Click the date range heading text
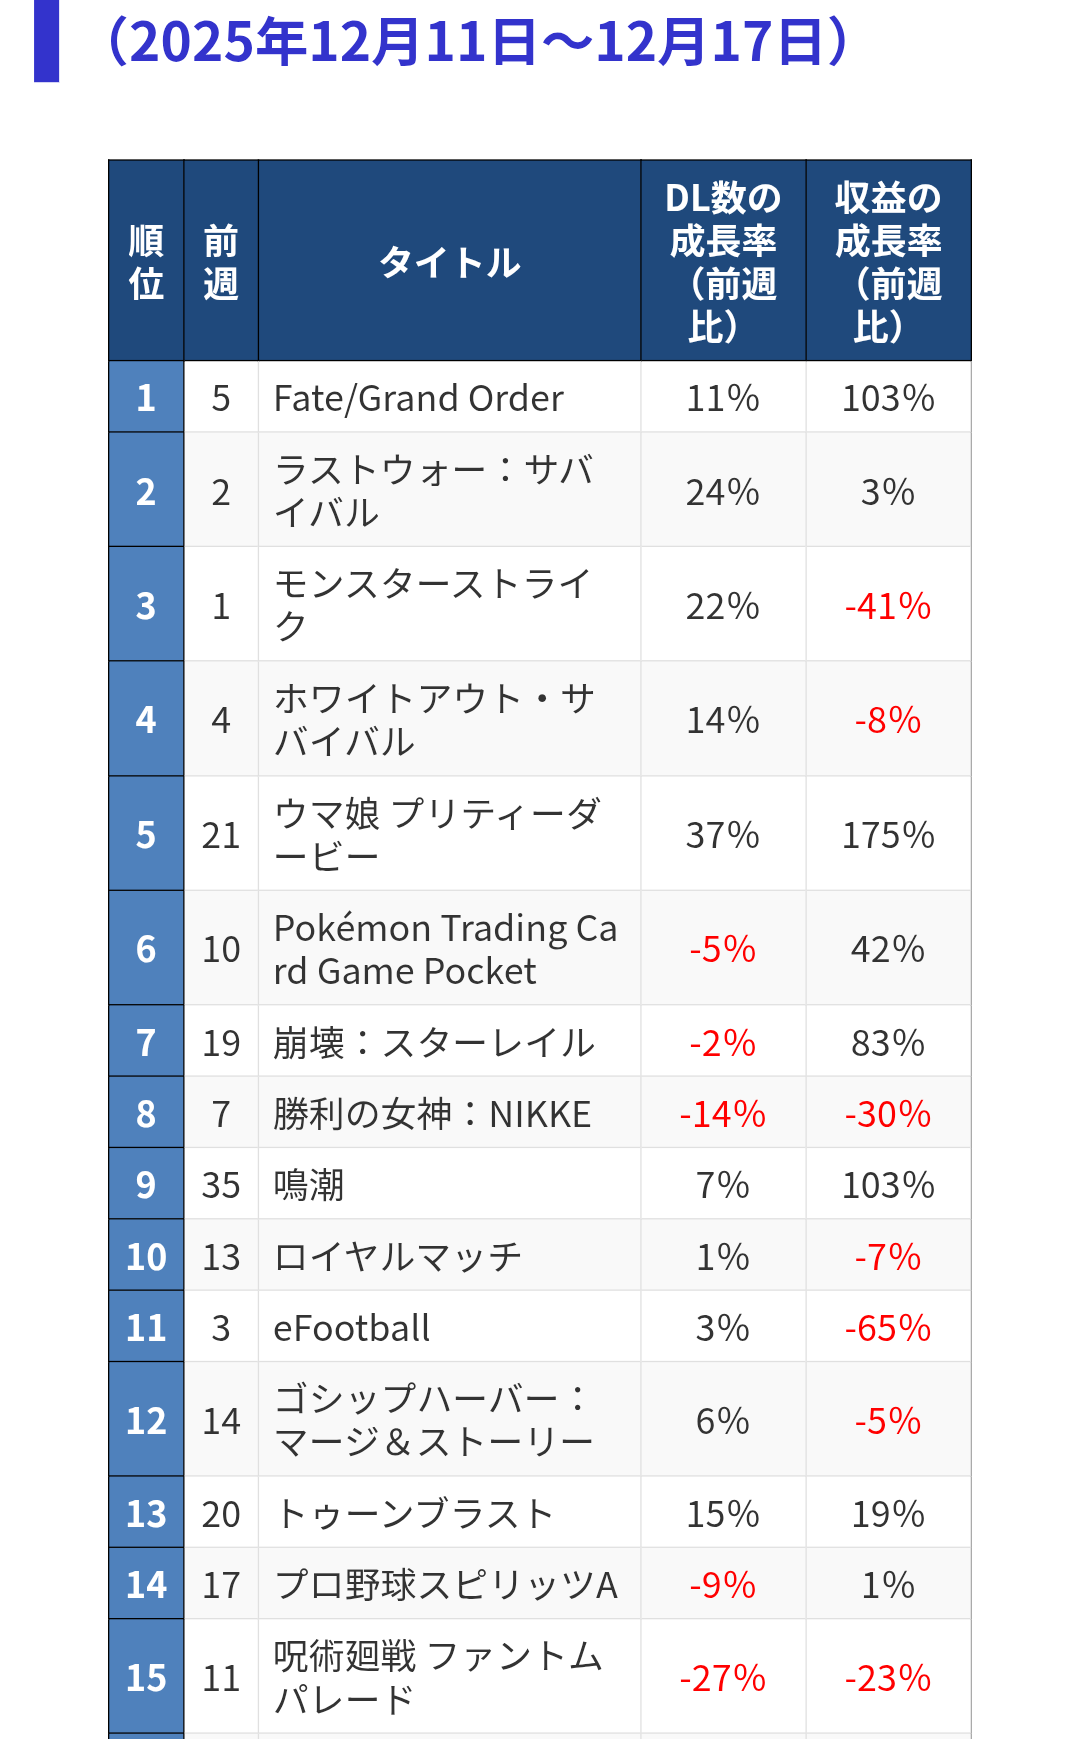Viewport: 1074px width, 1739px height. (x=478, y=42)
